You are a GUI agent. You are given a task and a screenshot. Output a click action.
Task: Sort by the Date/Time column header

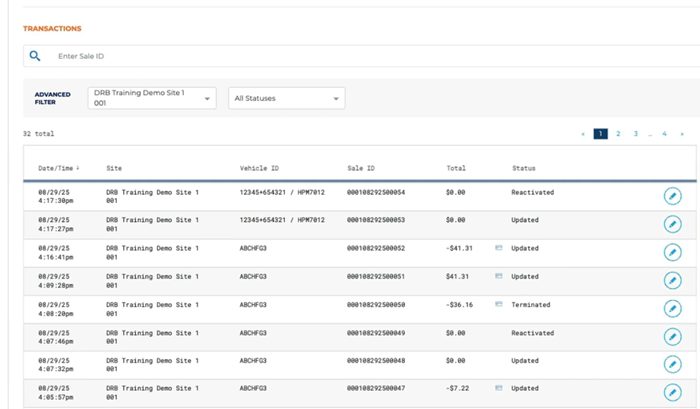pos(58,168)
